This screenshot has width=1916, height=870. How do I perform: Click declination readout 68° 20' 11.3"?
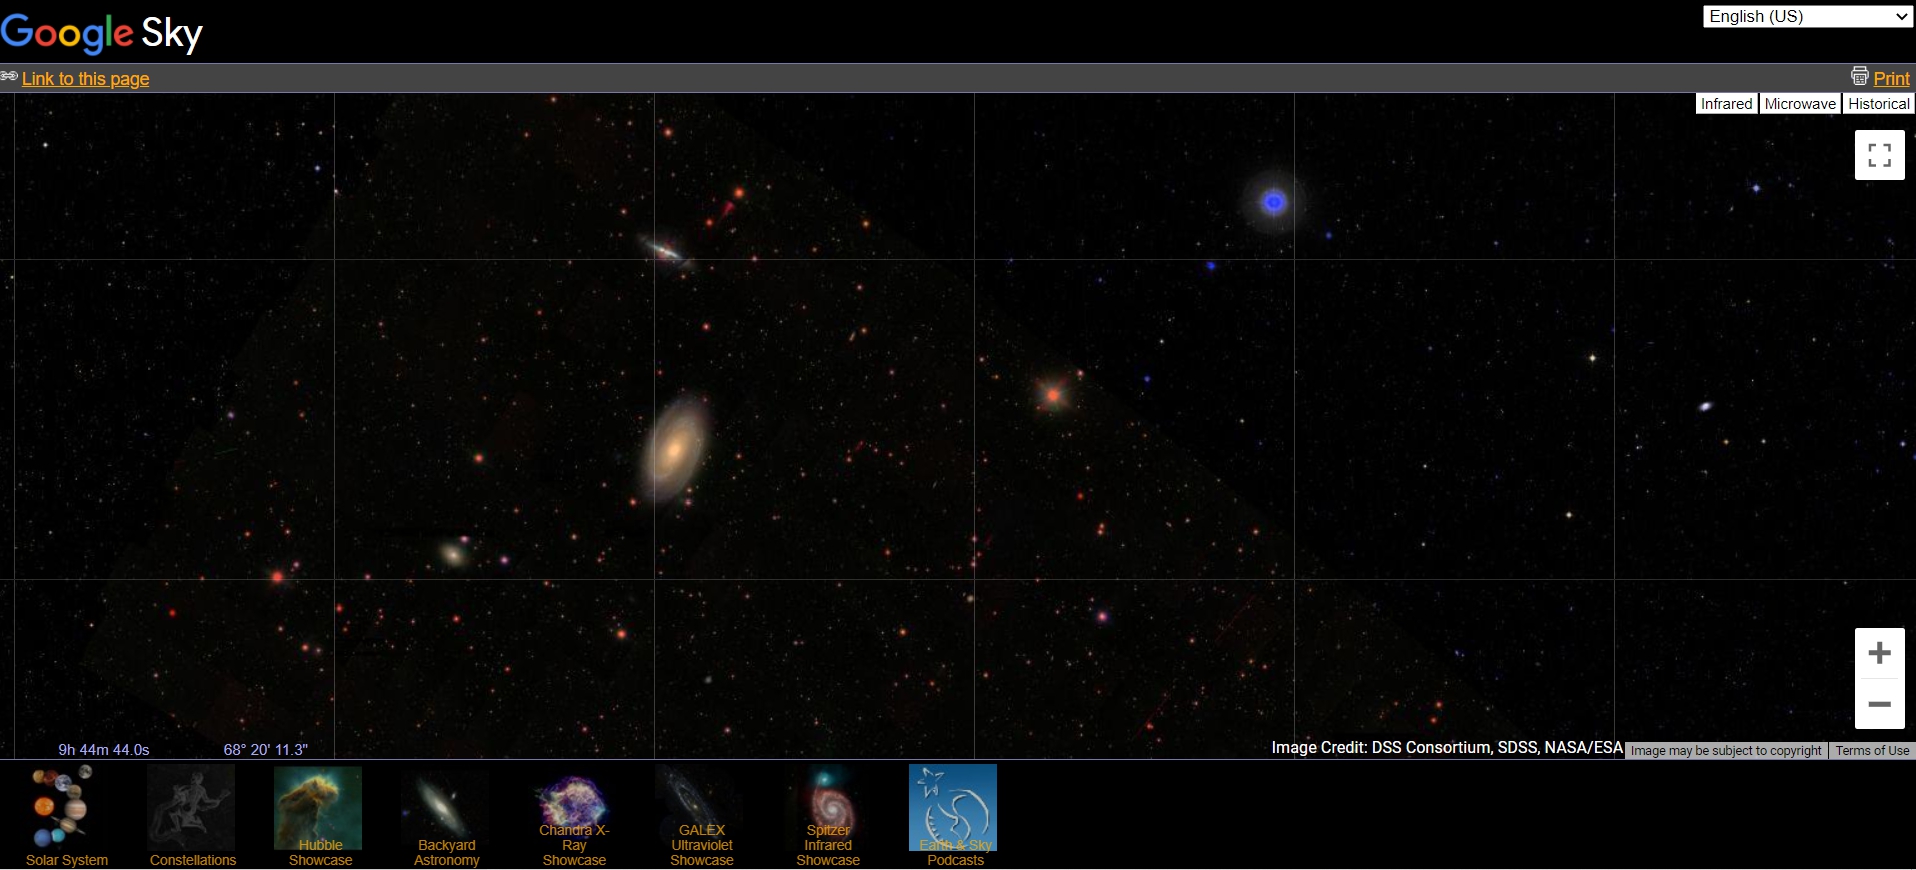click(x=266, y=750)
